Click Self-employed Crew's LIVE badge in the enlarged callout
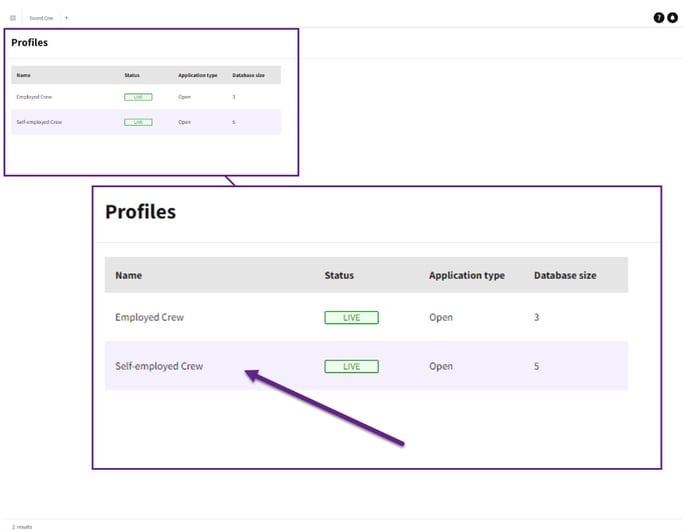The image size is (688, 532). 351,367
